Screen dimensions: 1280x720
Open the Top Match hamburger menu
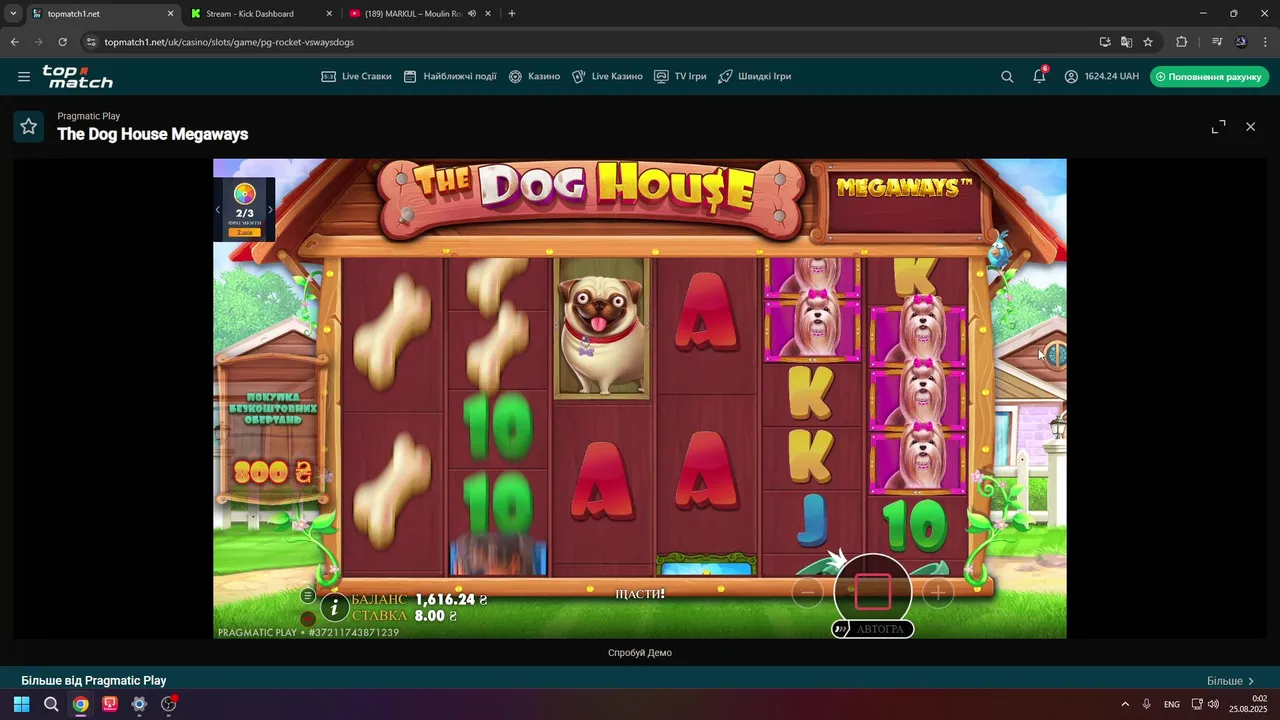point(24,76)
